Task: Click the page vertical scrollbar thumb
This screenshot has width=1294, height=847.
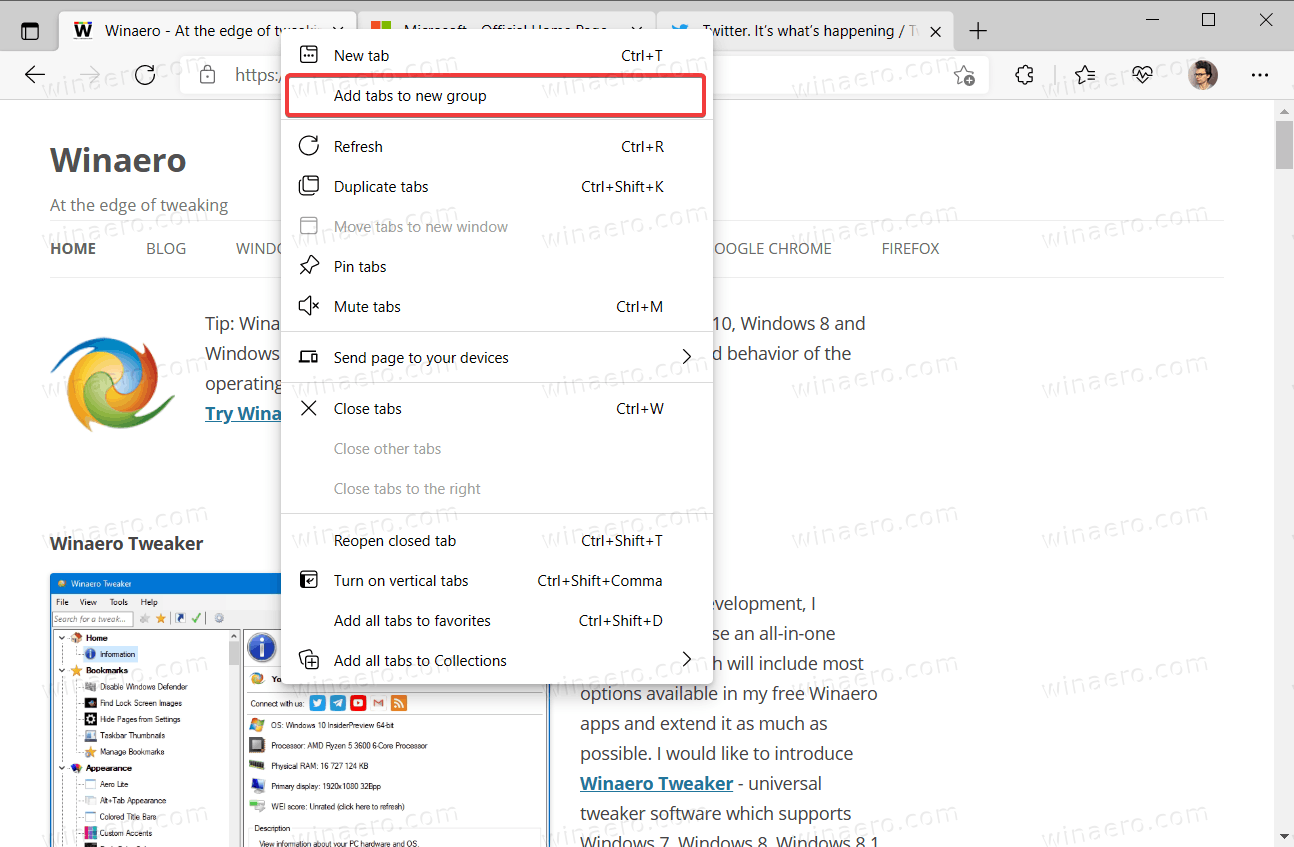Action: [1283, 145]
